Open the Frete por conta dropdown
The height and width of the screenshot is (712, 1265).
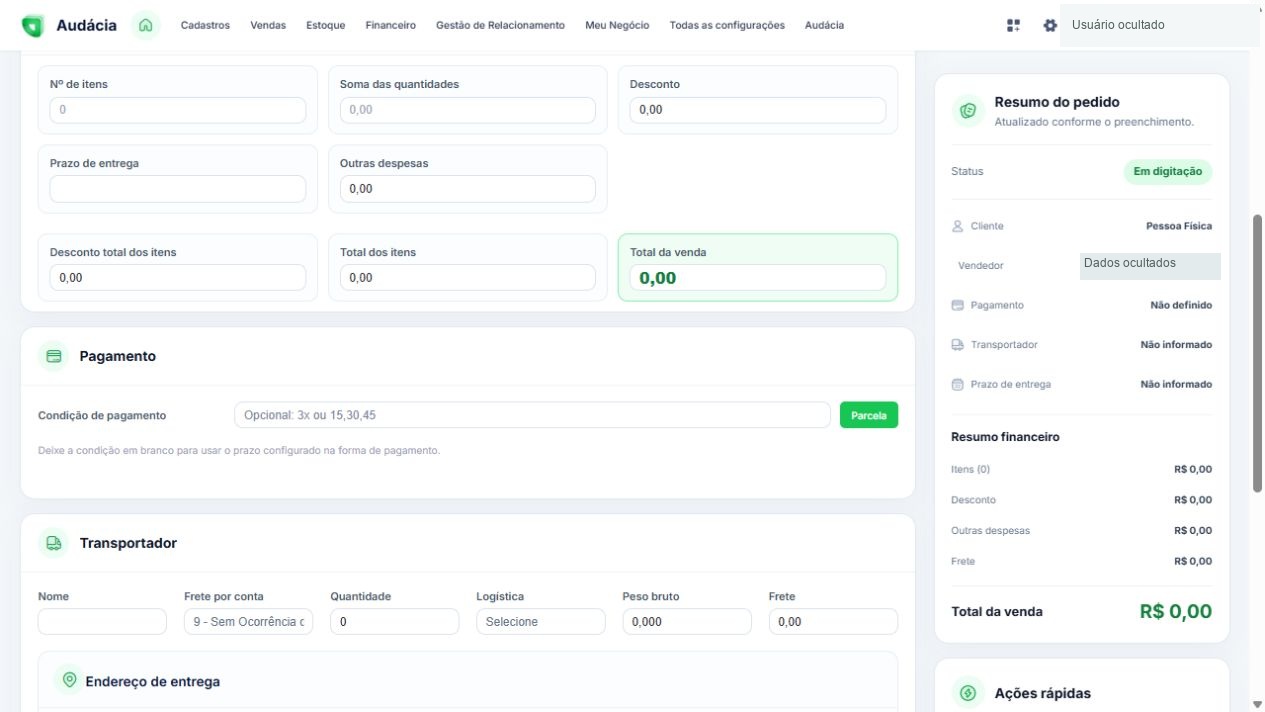[249, 622]
